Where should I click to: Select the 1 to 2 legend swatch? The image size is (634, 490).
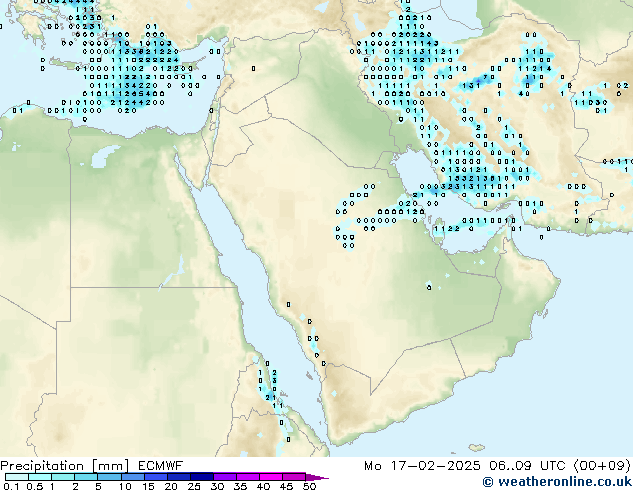tap(63, 477)
